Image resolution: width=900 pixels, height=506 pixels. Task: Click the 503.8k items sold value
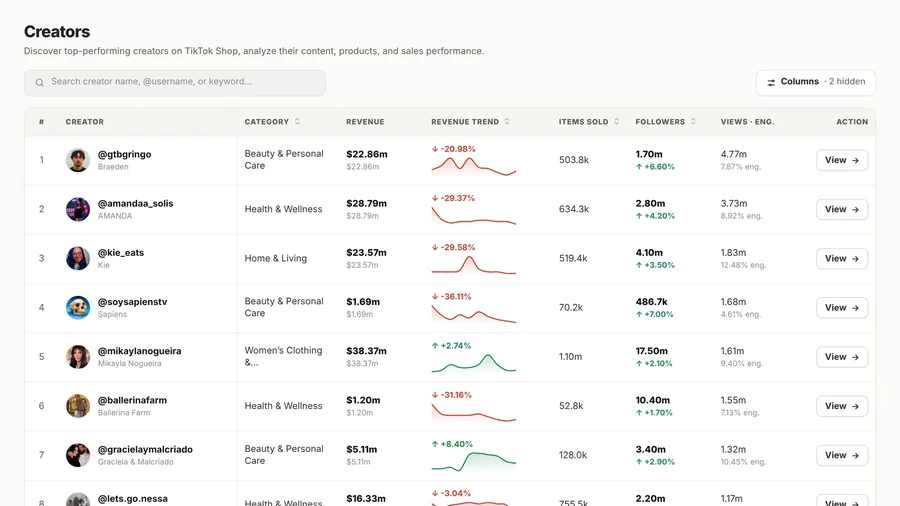click(574, 160)
